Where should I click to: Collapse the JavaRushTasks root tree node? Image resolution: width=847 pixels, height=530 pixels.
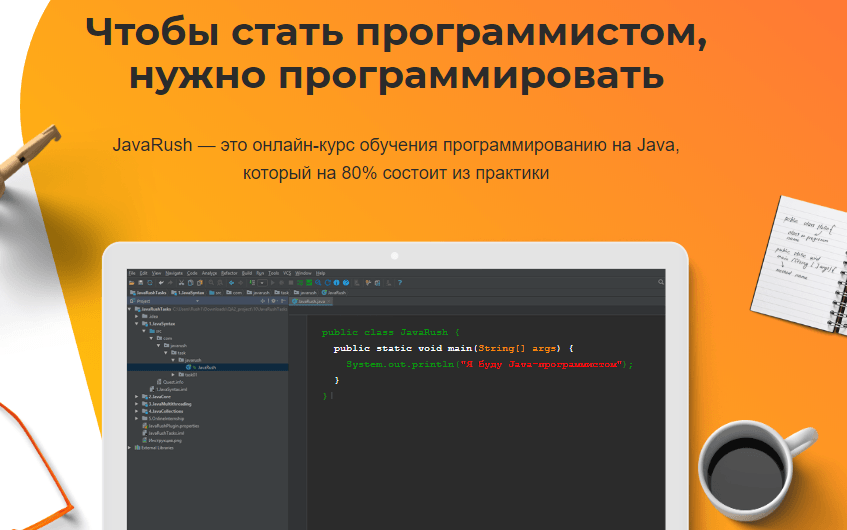[x=130, y=309]
